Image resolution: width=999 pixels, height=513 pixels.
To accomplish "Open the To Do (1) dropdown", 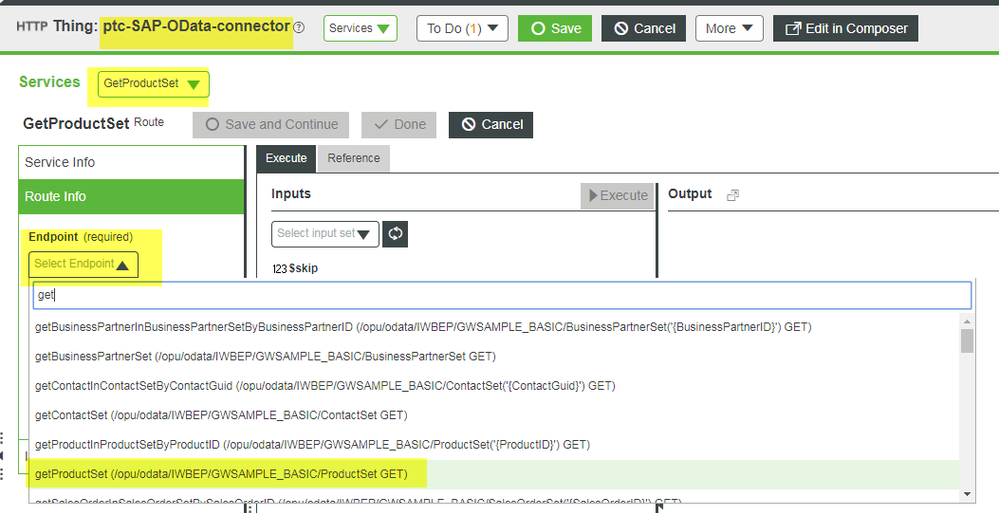I will tap(462, 29).
